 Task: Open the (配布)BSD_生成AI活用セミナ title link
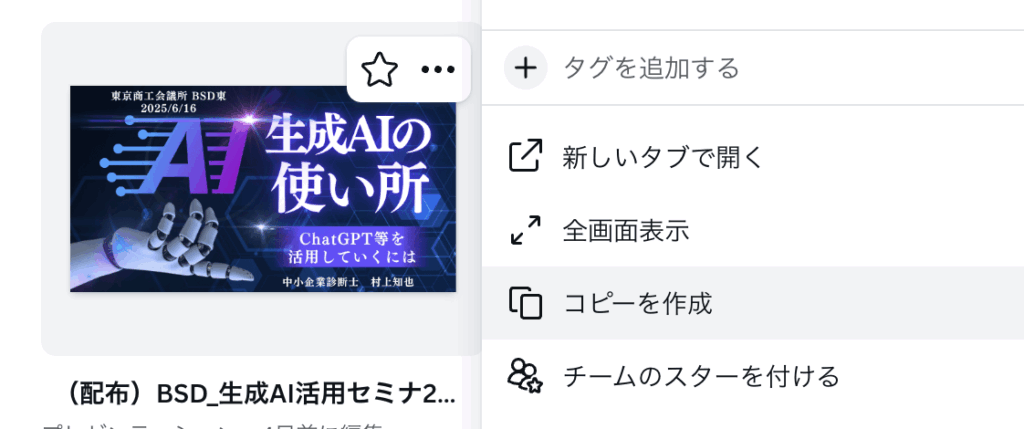click(254, 394)
